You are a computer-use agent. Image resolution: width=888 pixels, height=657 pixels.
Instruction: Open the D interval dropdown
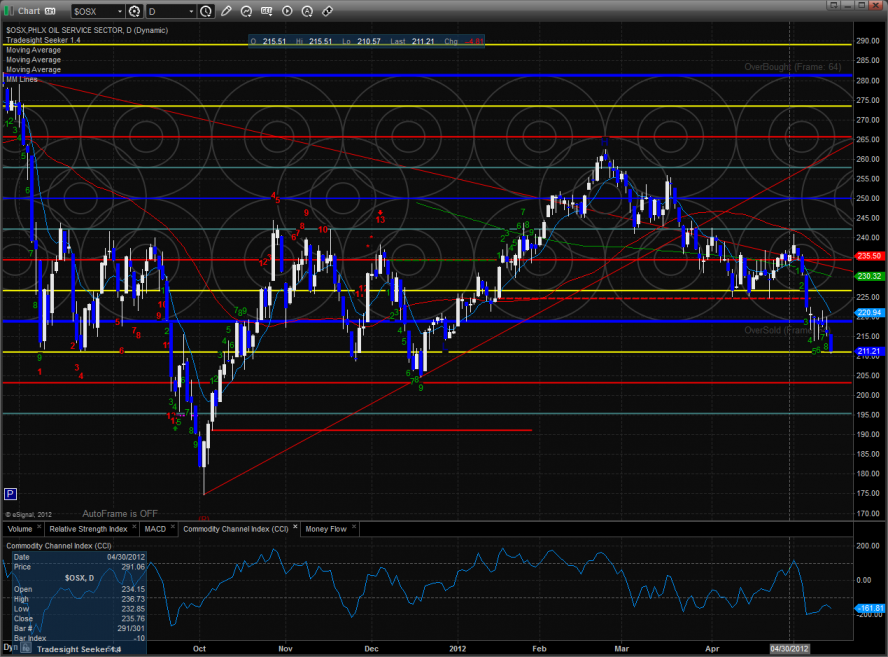point(189,11)
